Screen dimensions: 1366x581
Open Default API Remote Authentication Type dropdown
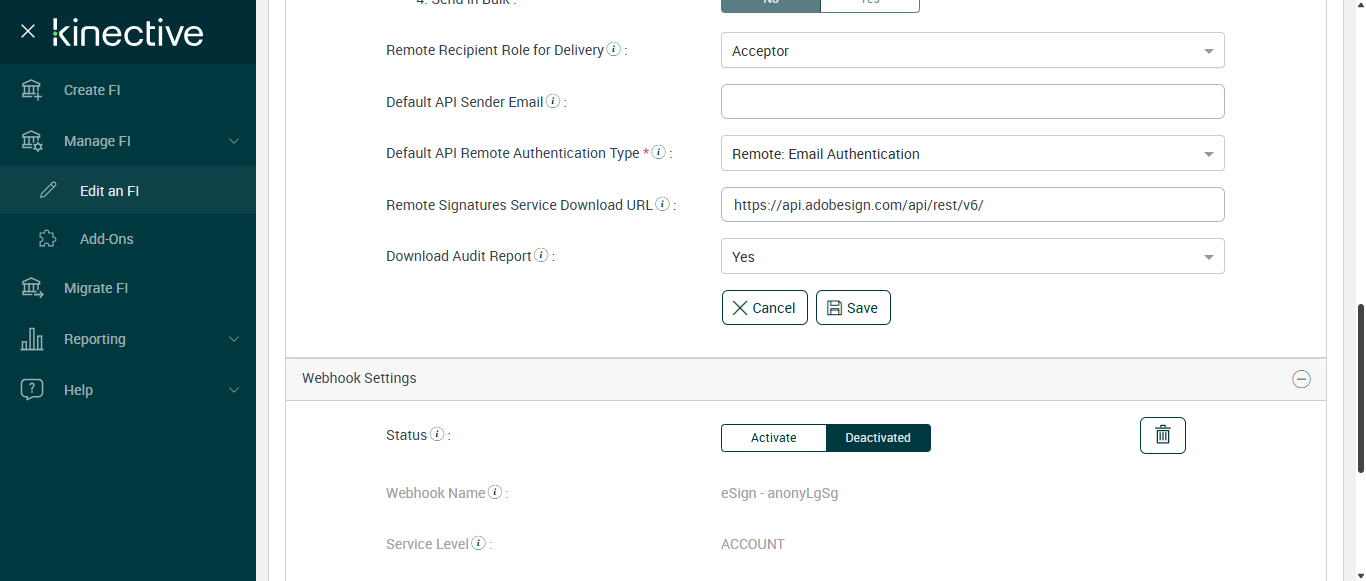pos(972,154)
